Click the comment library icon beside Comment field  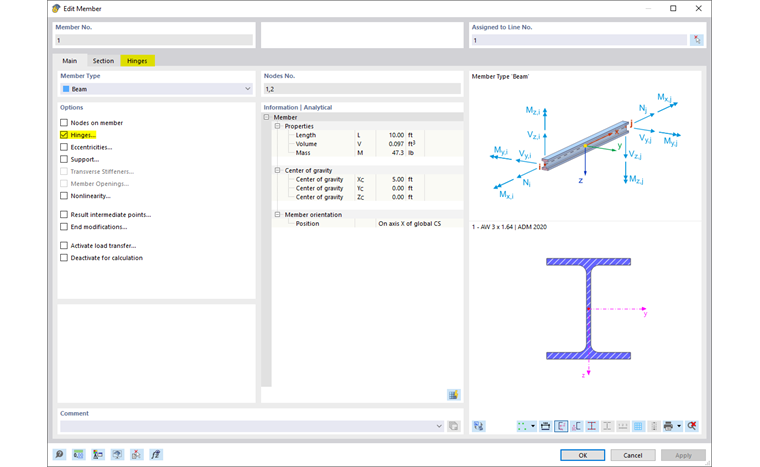pyautogui.click(x=454, y=426)
